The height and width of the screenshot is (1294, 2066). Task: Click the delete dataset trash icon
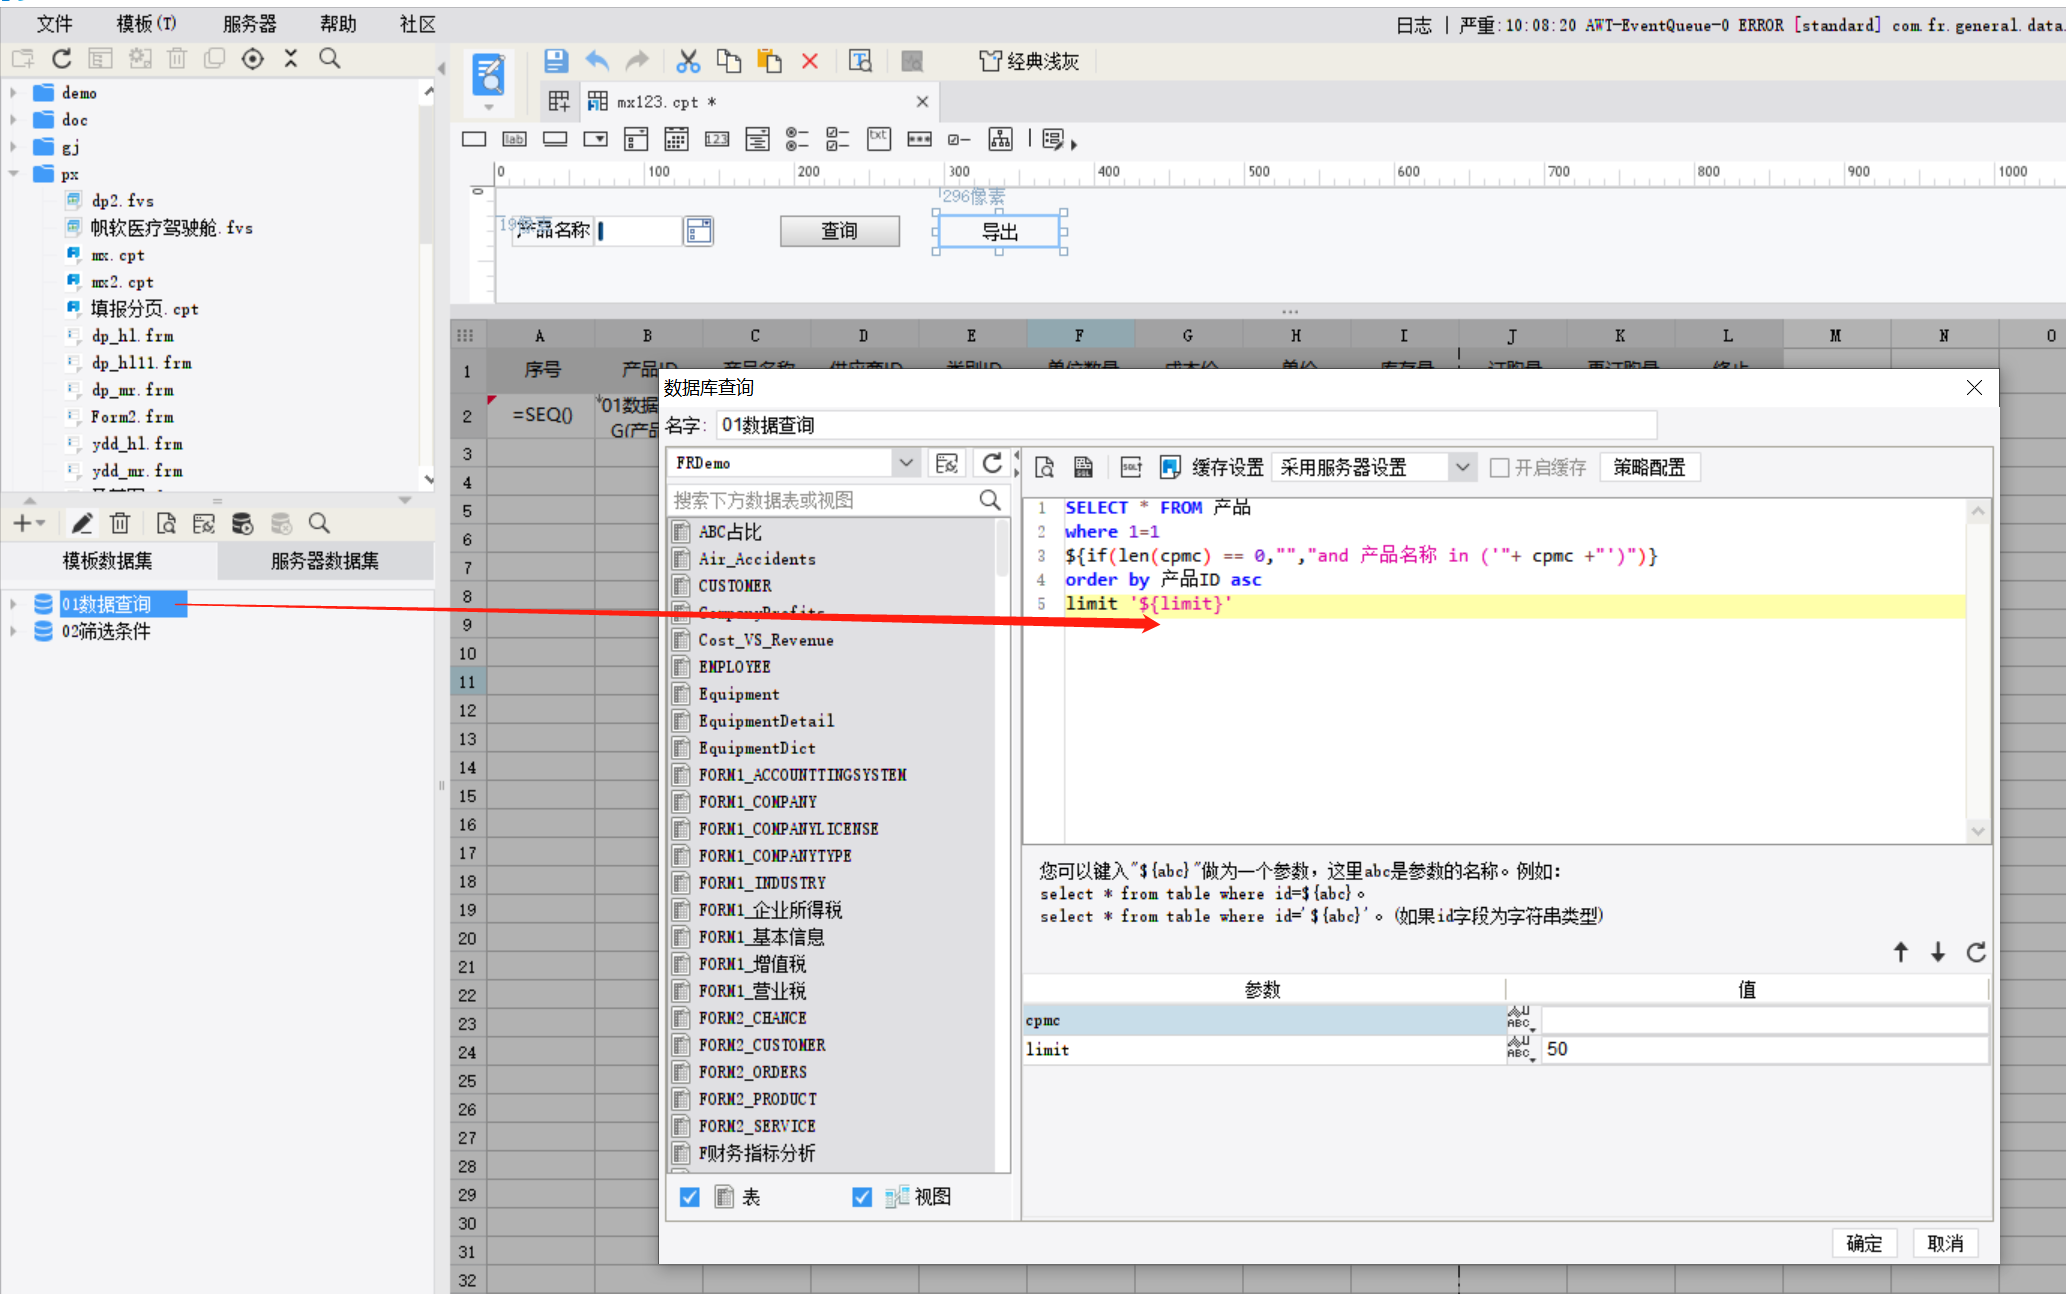click(x=120, y=523)
